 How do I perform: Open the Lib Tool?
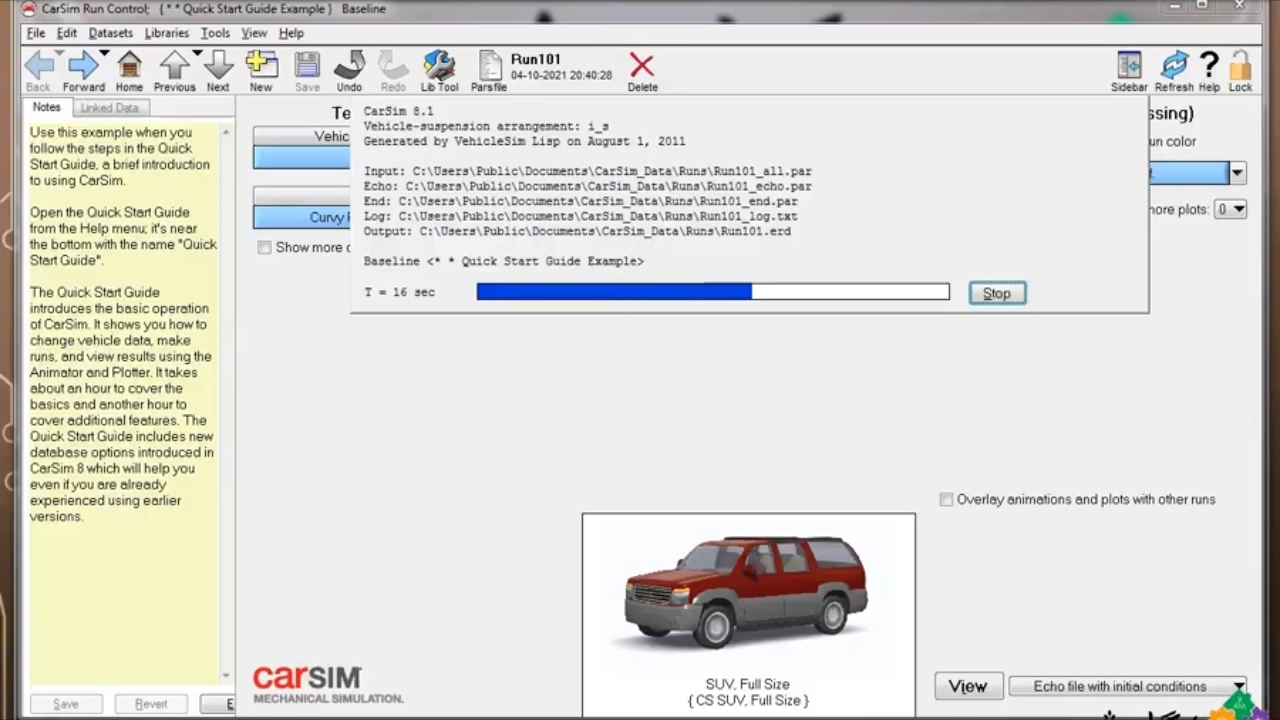click(x=439, y=68)
